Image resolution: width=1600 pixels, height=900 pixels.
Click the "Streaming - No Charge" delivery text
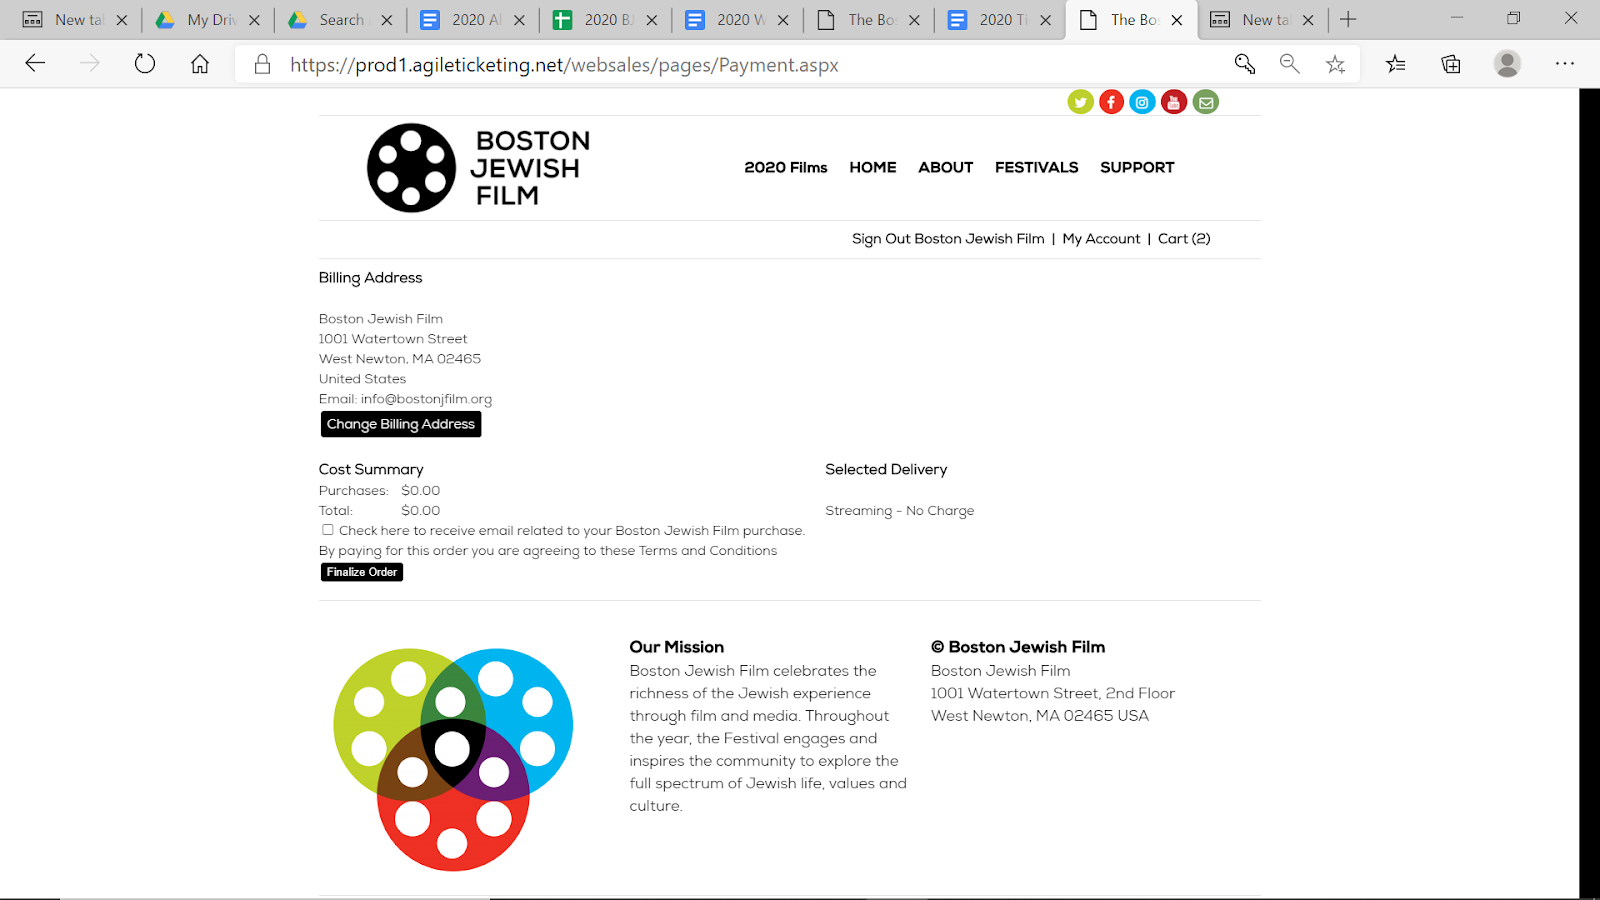899,511
